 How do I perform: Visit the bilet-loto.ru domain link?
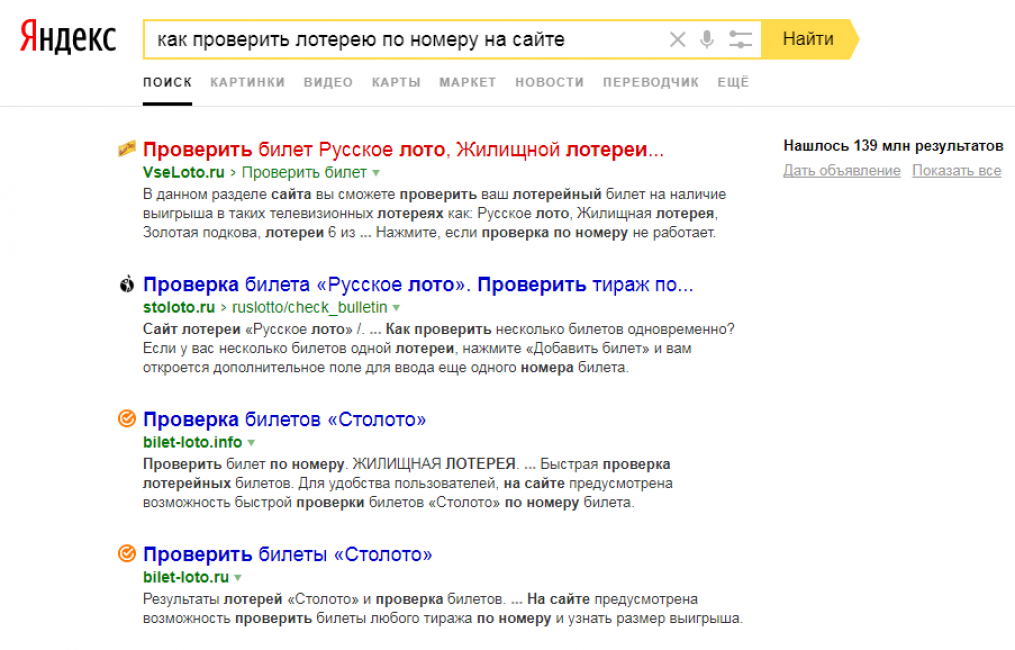(x=186, y=577)
